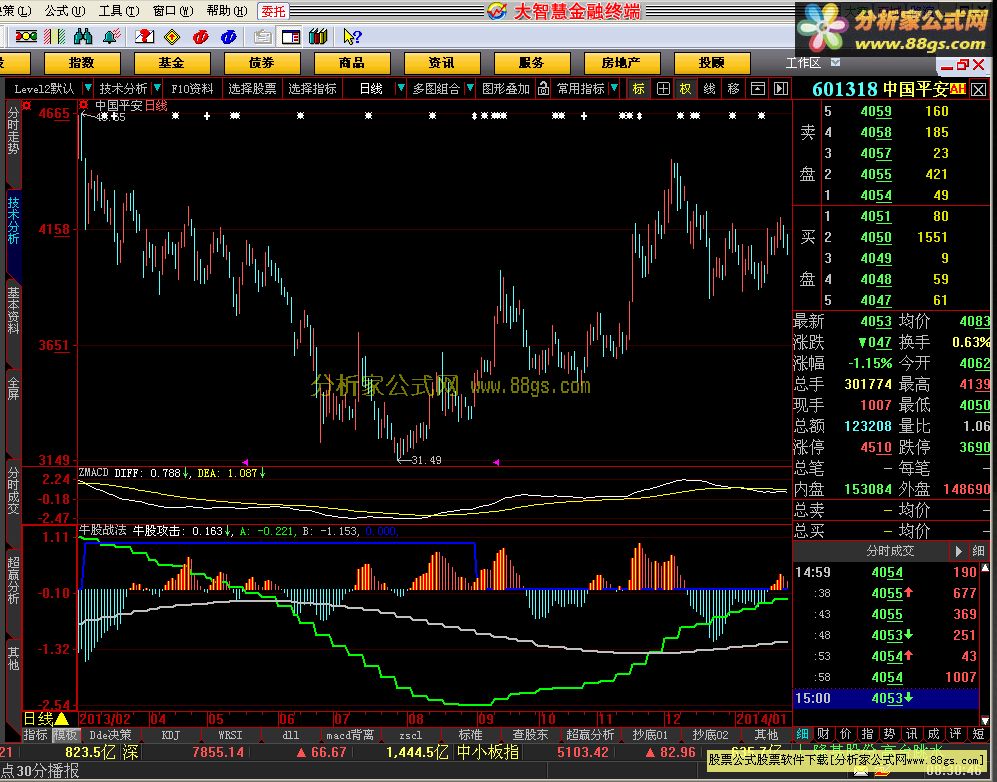Click the 房地产 yellow button
Image resolution: width=997 pixels, height=782 pixels.
[x=621, y=63]
